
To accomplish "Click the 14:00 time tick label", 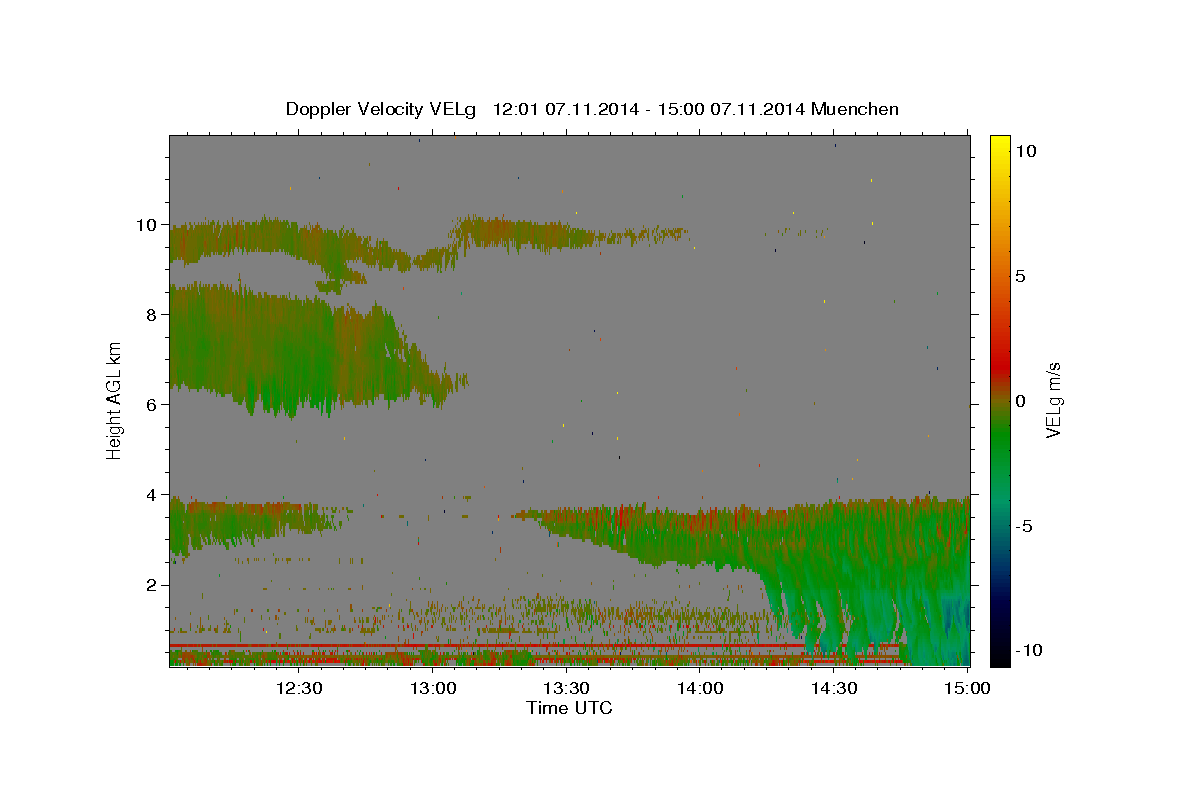I will tap(700, 688).
